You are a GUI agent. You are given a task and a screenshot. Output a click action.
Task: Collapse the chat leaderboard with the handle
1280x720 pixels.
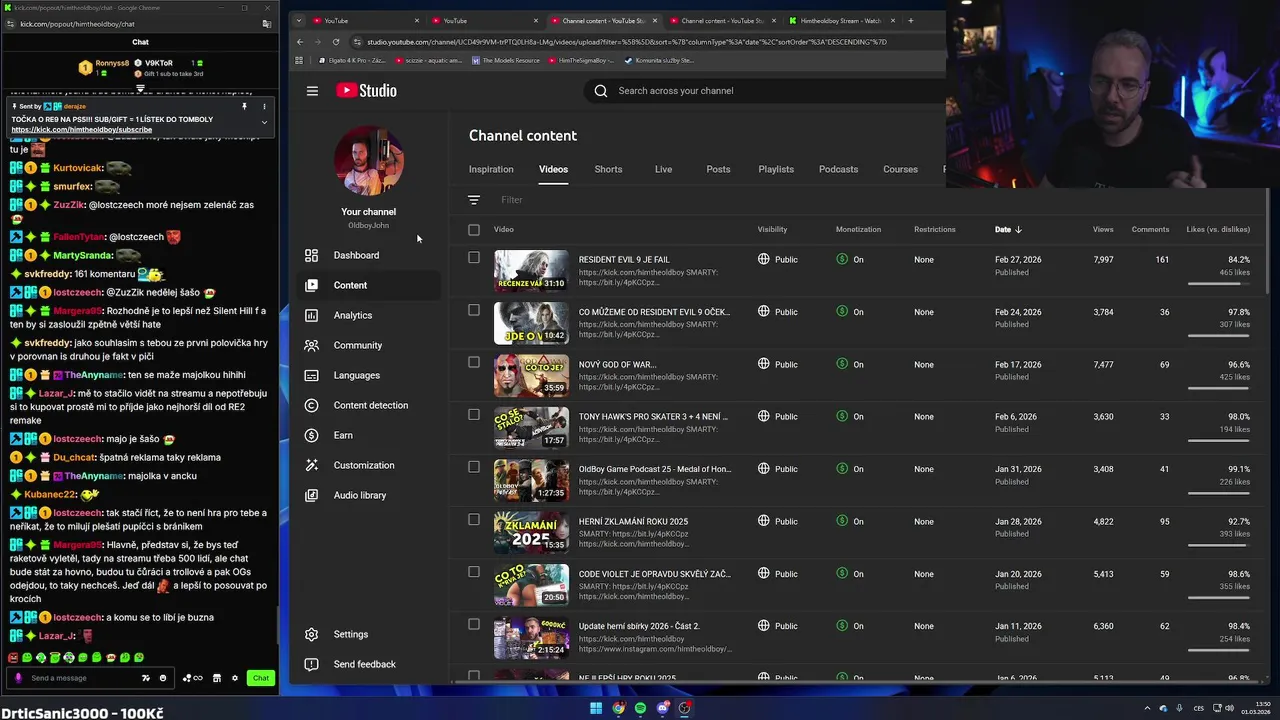tap(140, 88)
